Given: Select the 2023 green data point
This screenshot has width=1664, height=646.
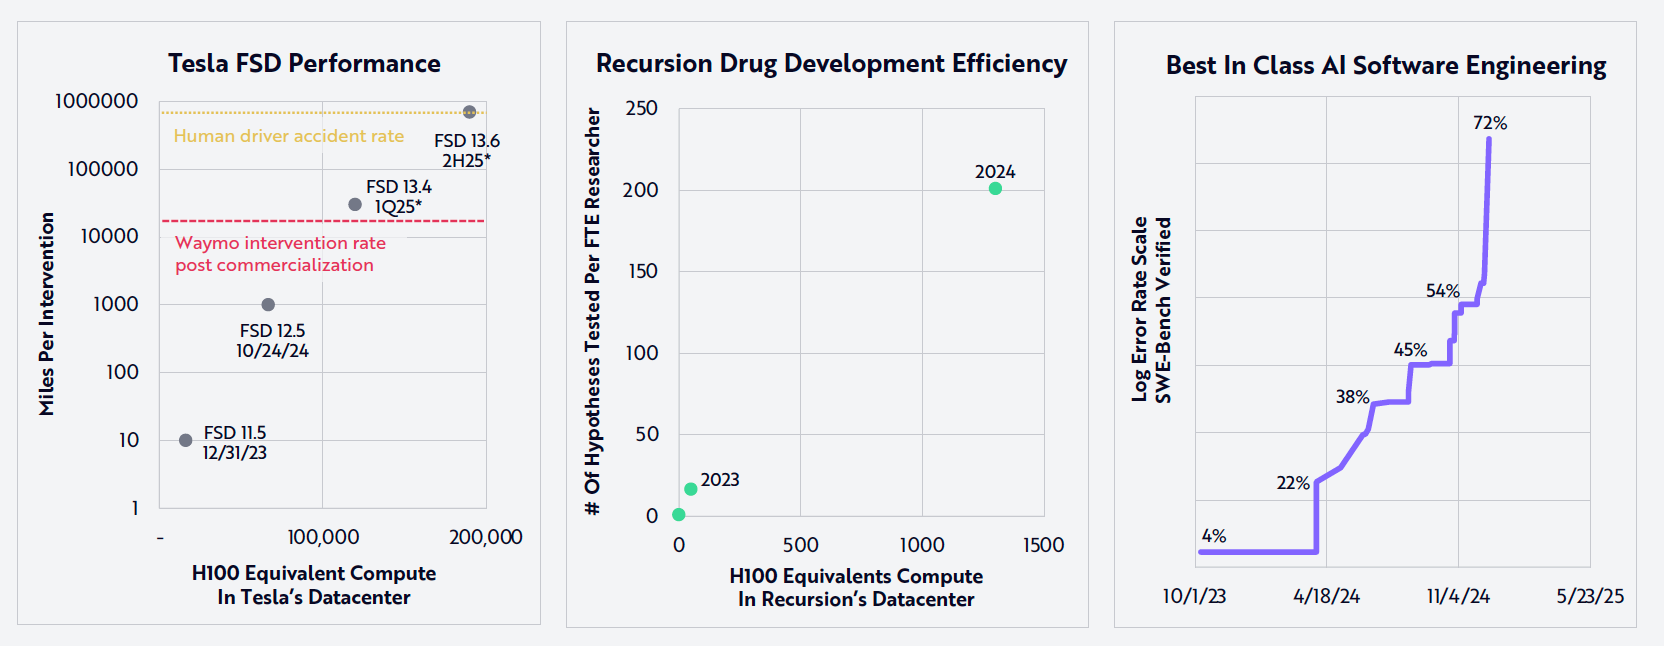Looking at the screenshot, I should pyautogui.click(x=691, y=489).
